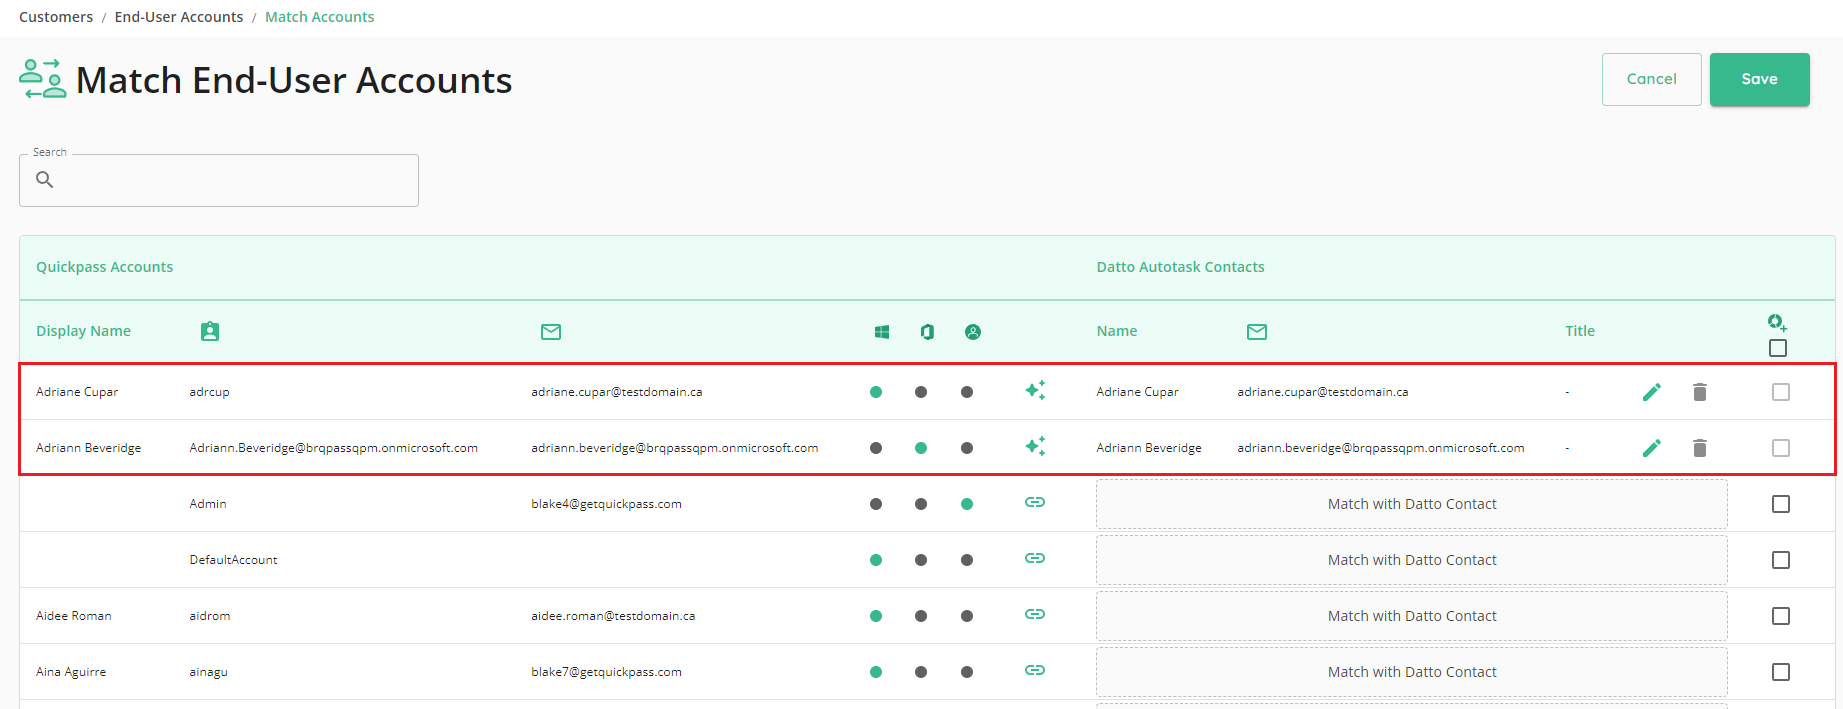1843x709 pixels.
Task: Focus the Search input field
Action: (x=219, y=180)
